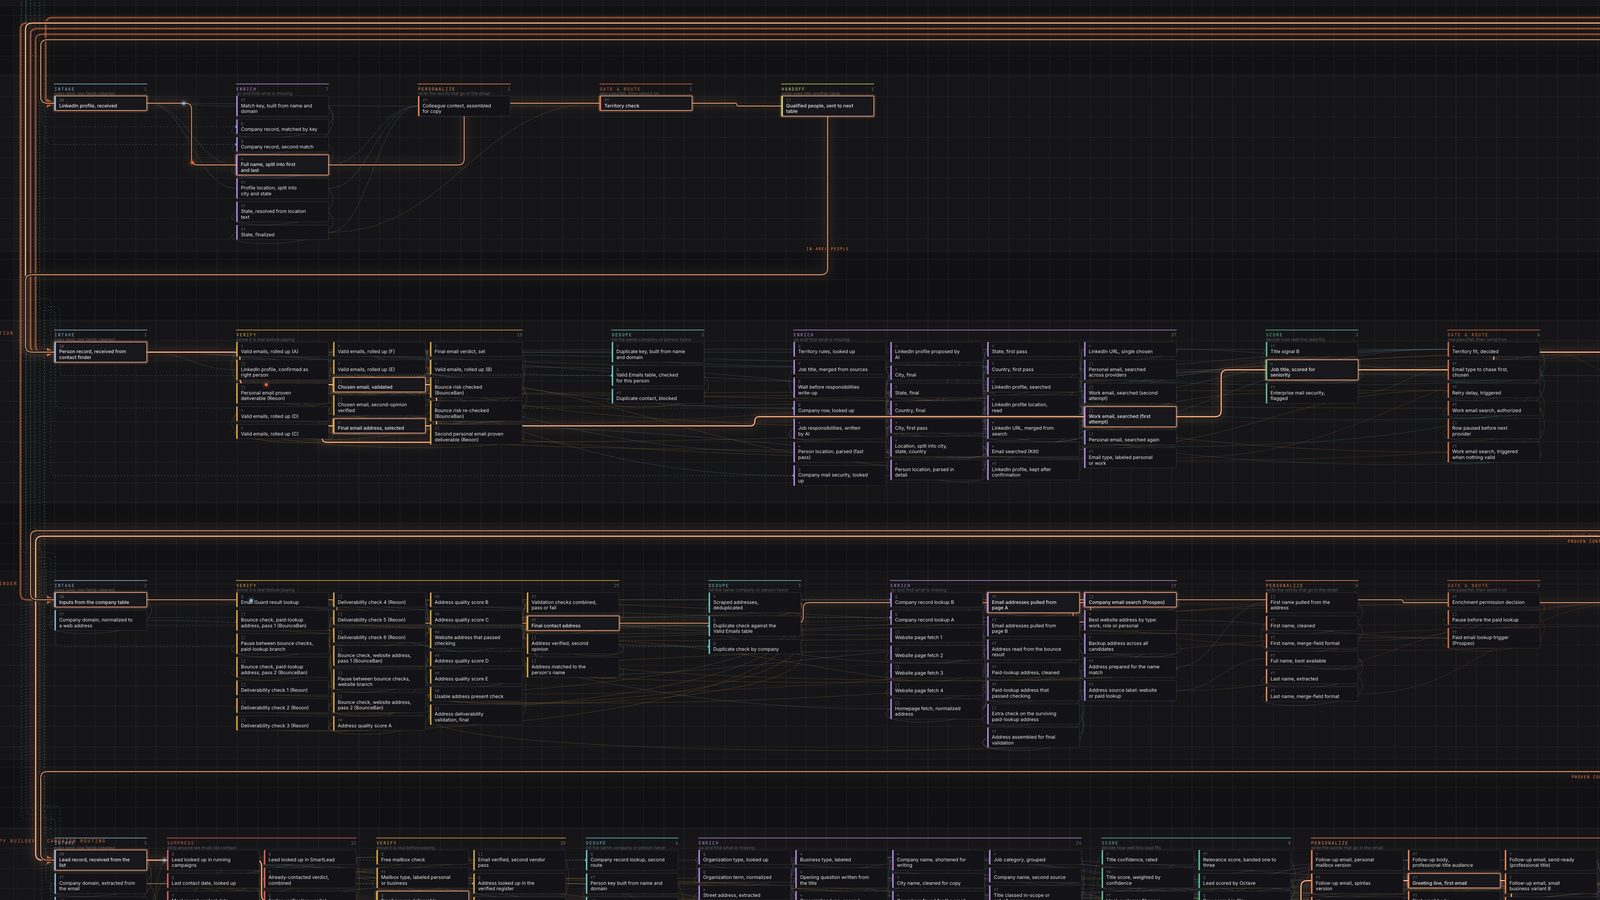Select 'Company record, matched by key' node
This screenshot has height=900, width=1600.
tap(283, 128)
